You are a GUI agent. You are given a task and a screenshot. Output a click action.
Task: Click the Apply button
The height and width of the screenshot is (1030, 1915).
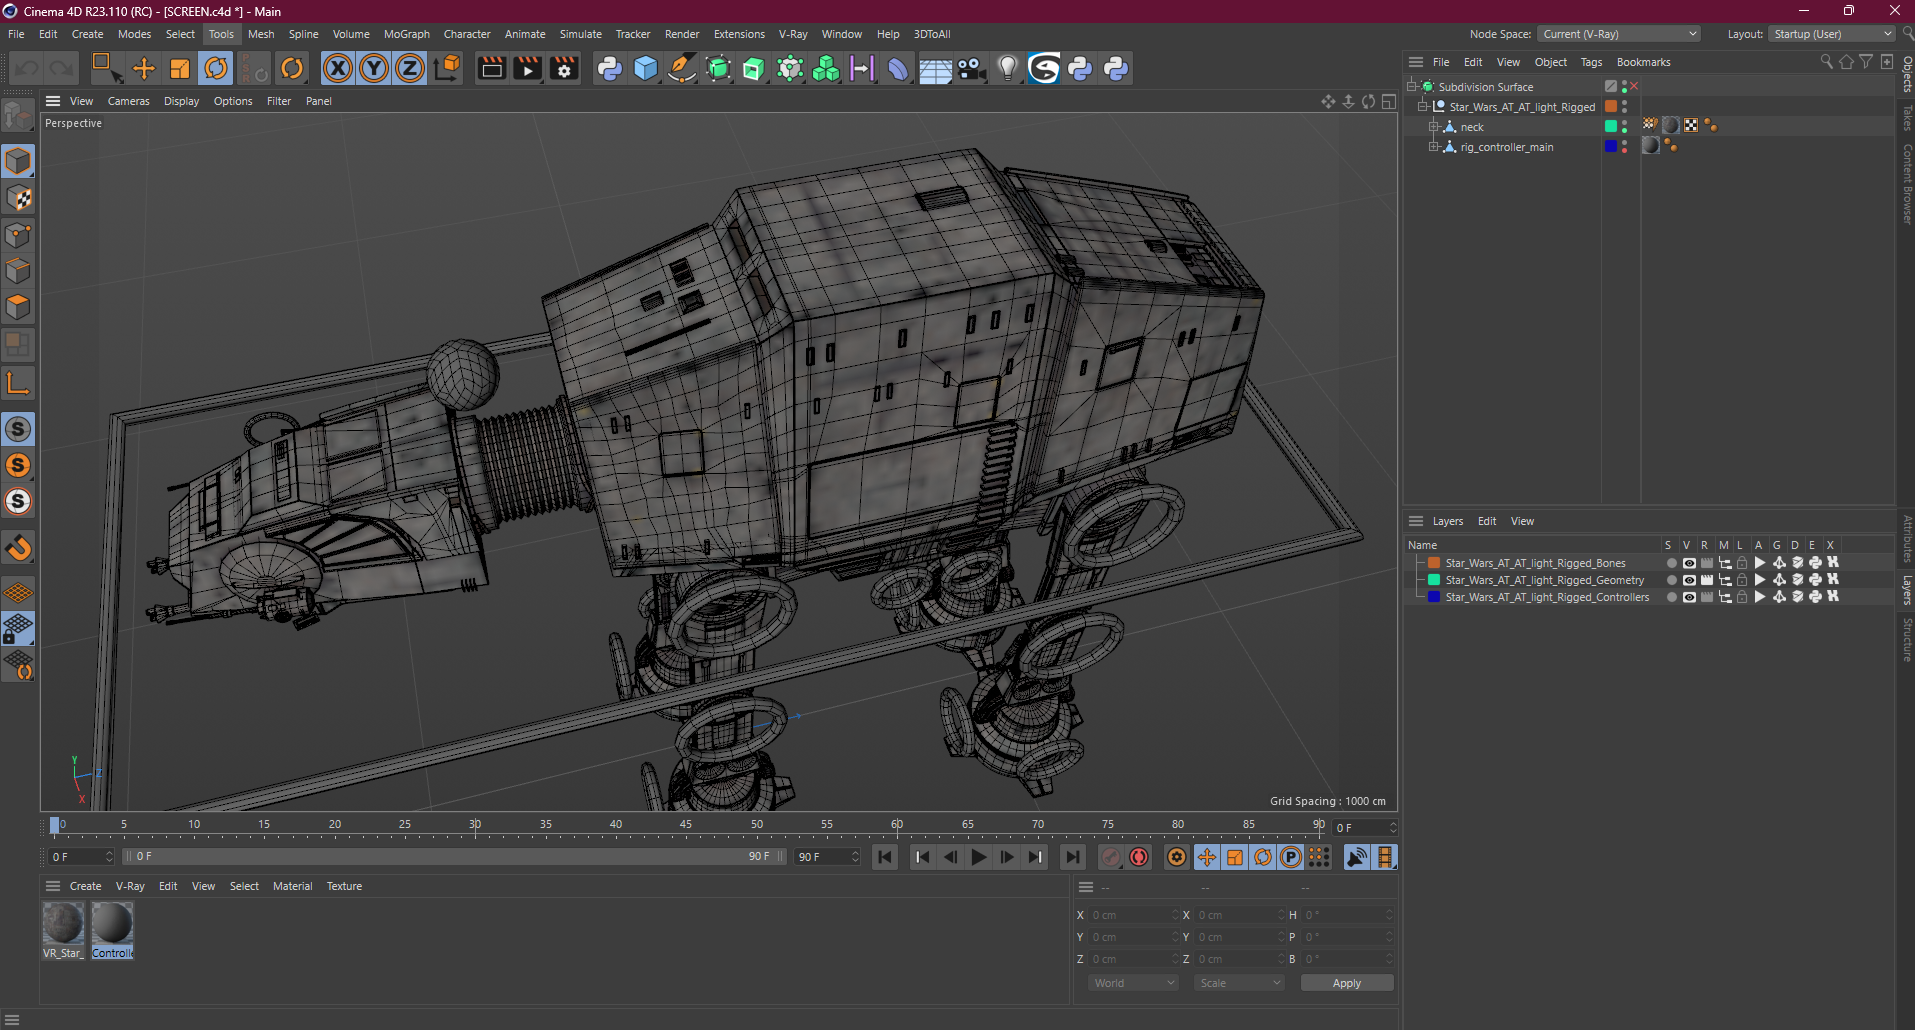[x=1346, y=983]
